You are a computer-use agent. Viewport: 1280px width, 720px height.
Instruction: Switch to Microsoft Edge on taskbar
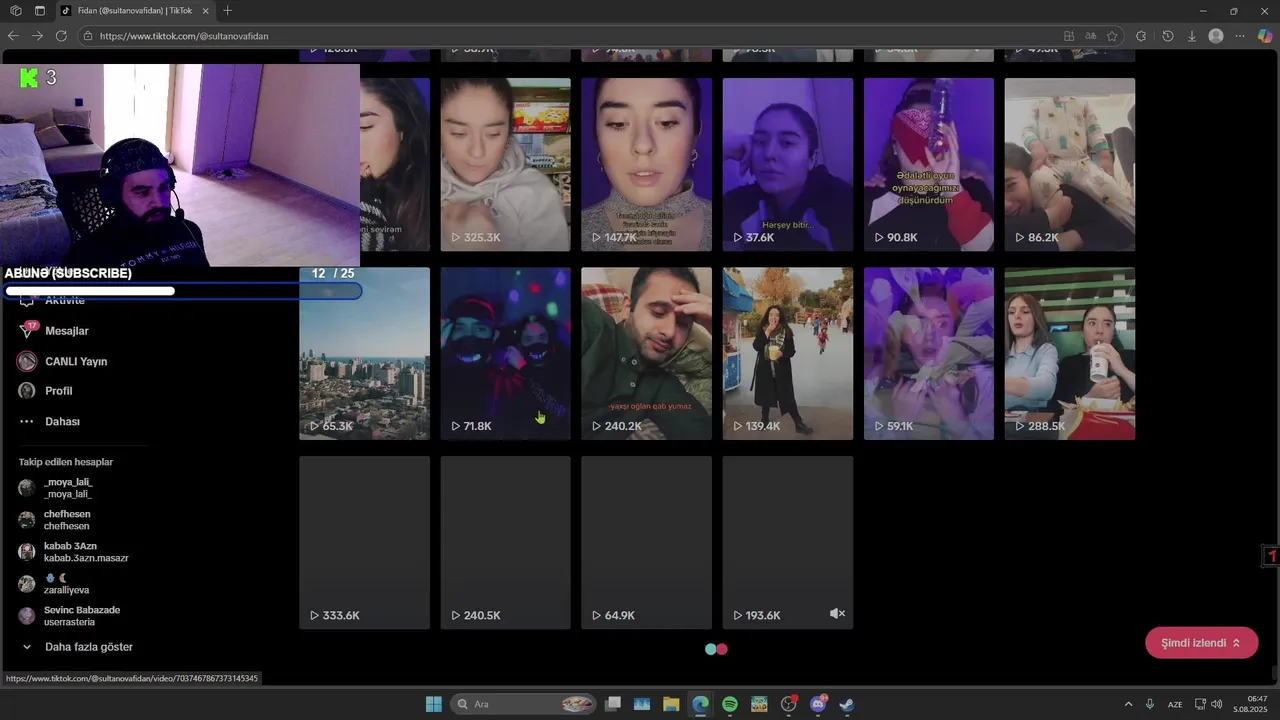700,704
